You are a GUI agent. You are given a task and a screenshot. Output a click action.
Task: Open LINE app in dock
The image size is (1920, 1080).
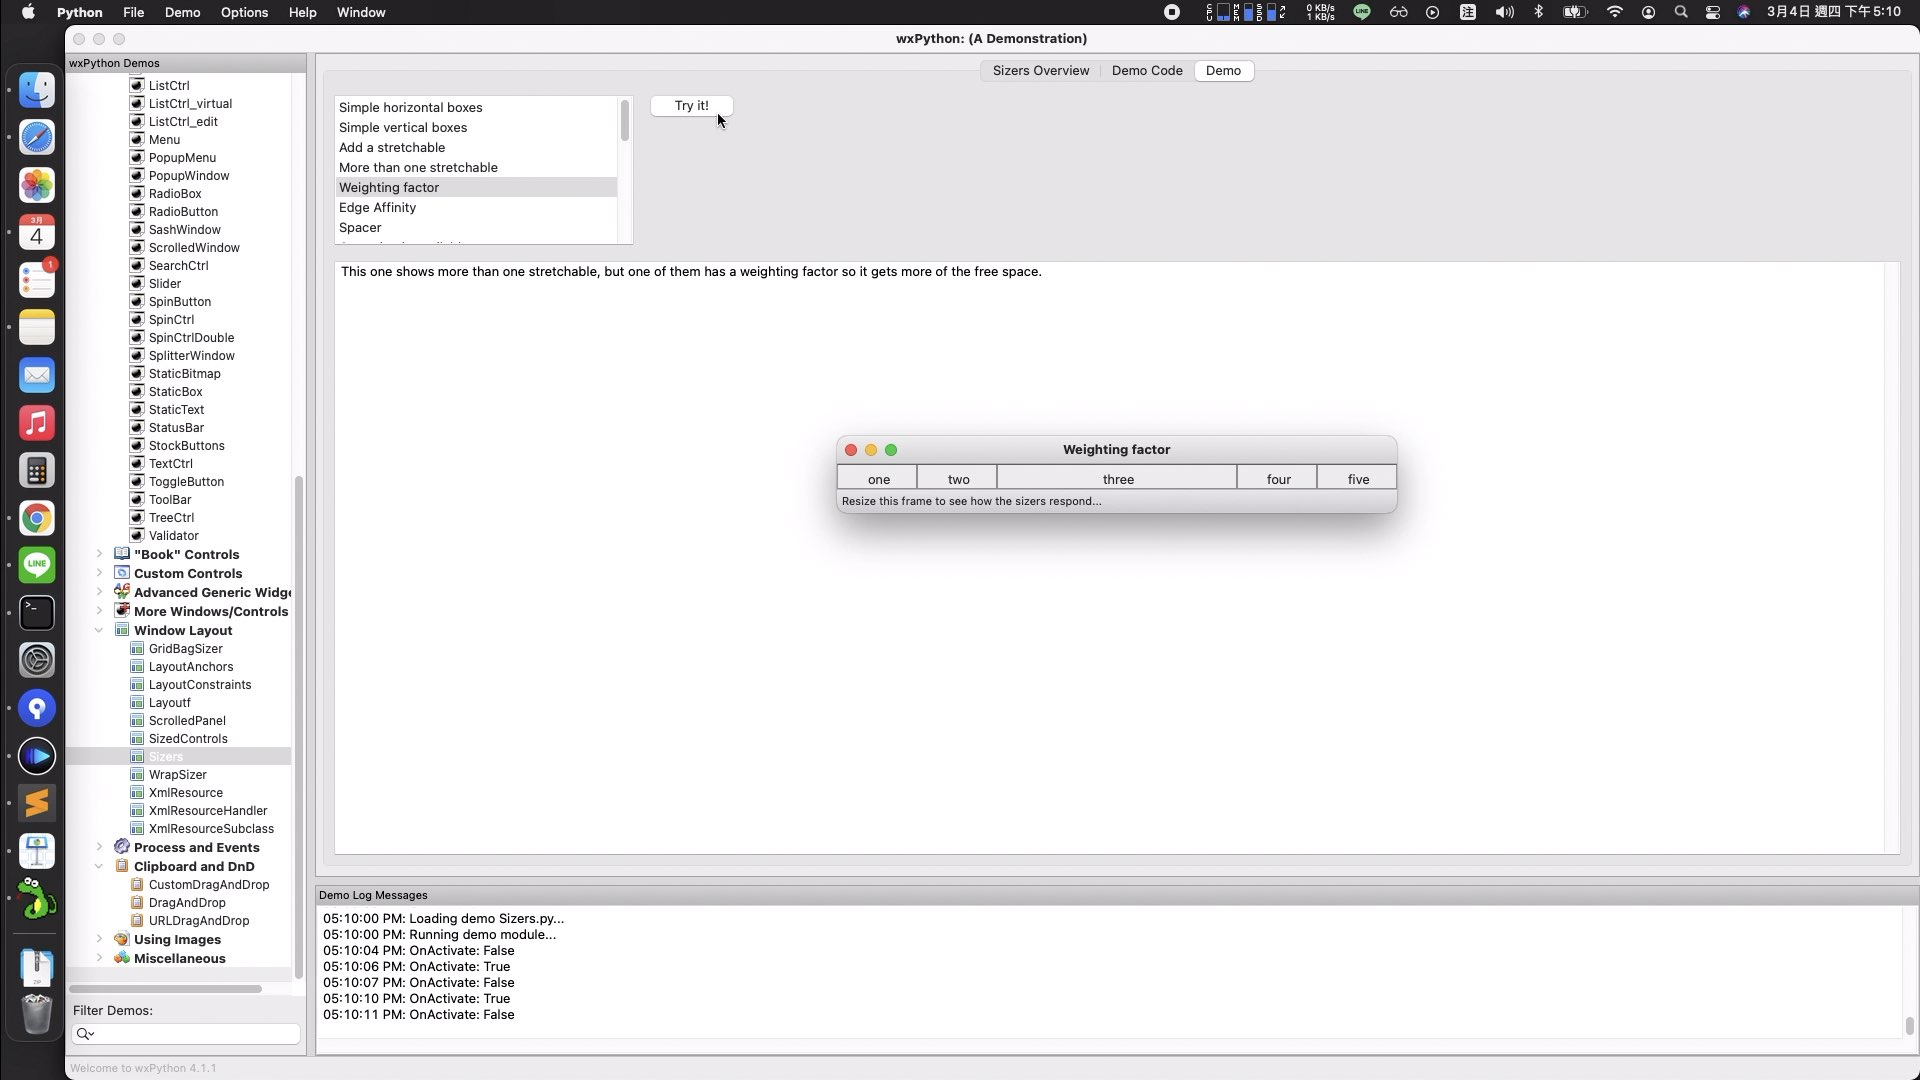tap(37, 565)
